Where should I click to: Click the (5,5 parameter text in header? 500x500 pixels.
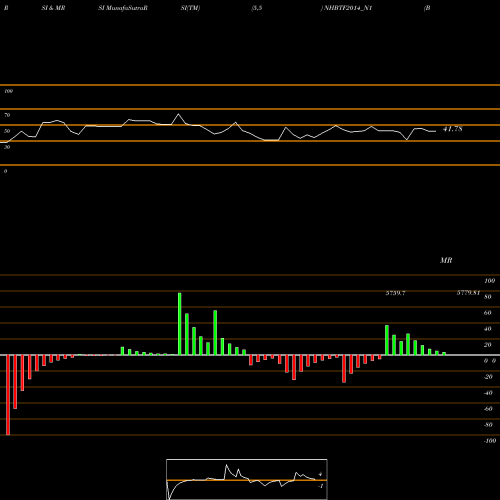pyautogui.click(x=257, y=8)
